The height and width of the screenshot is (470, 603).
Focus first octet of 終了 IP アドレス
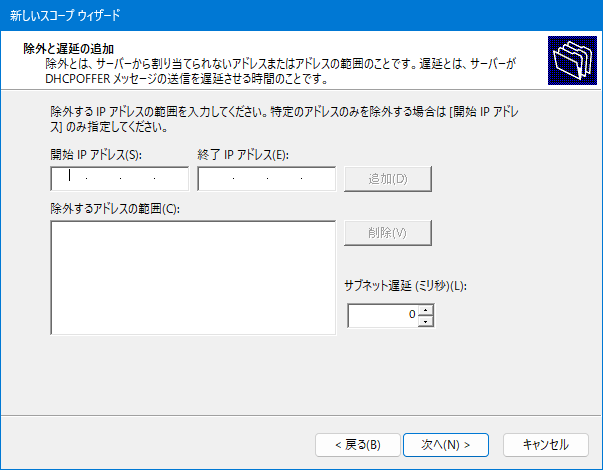pos(217,179)
